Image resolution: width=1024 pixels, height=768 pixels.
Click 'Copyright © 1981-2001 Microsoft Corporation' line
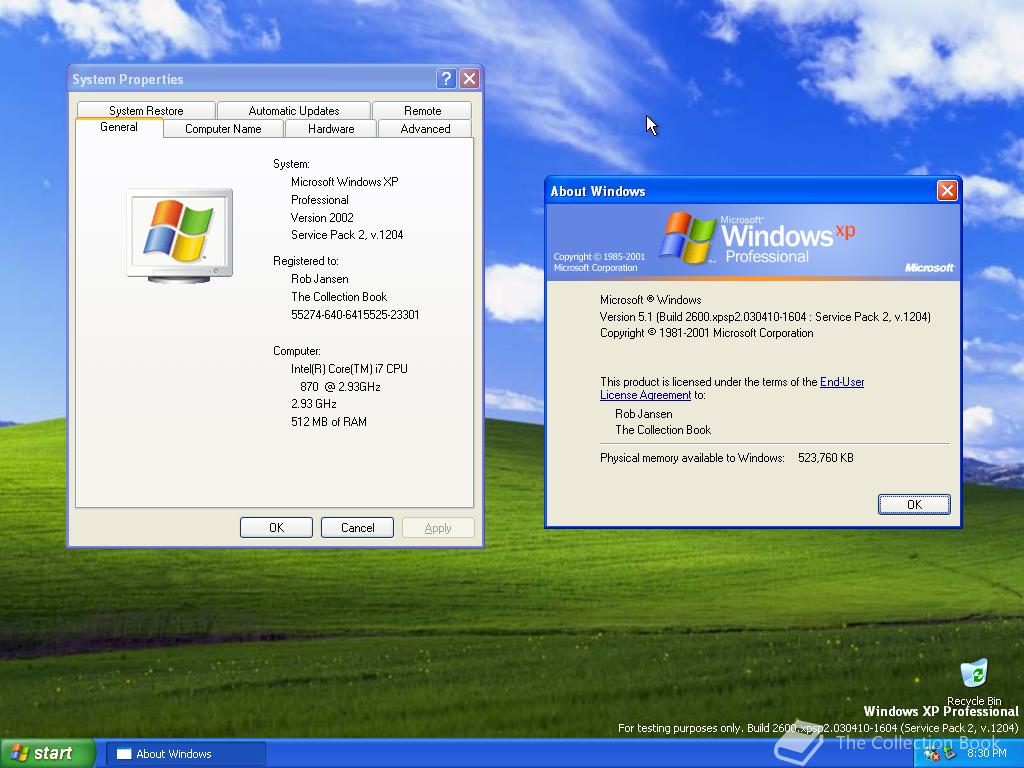tap(707, 333)
